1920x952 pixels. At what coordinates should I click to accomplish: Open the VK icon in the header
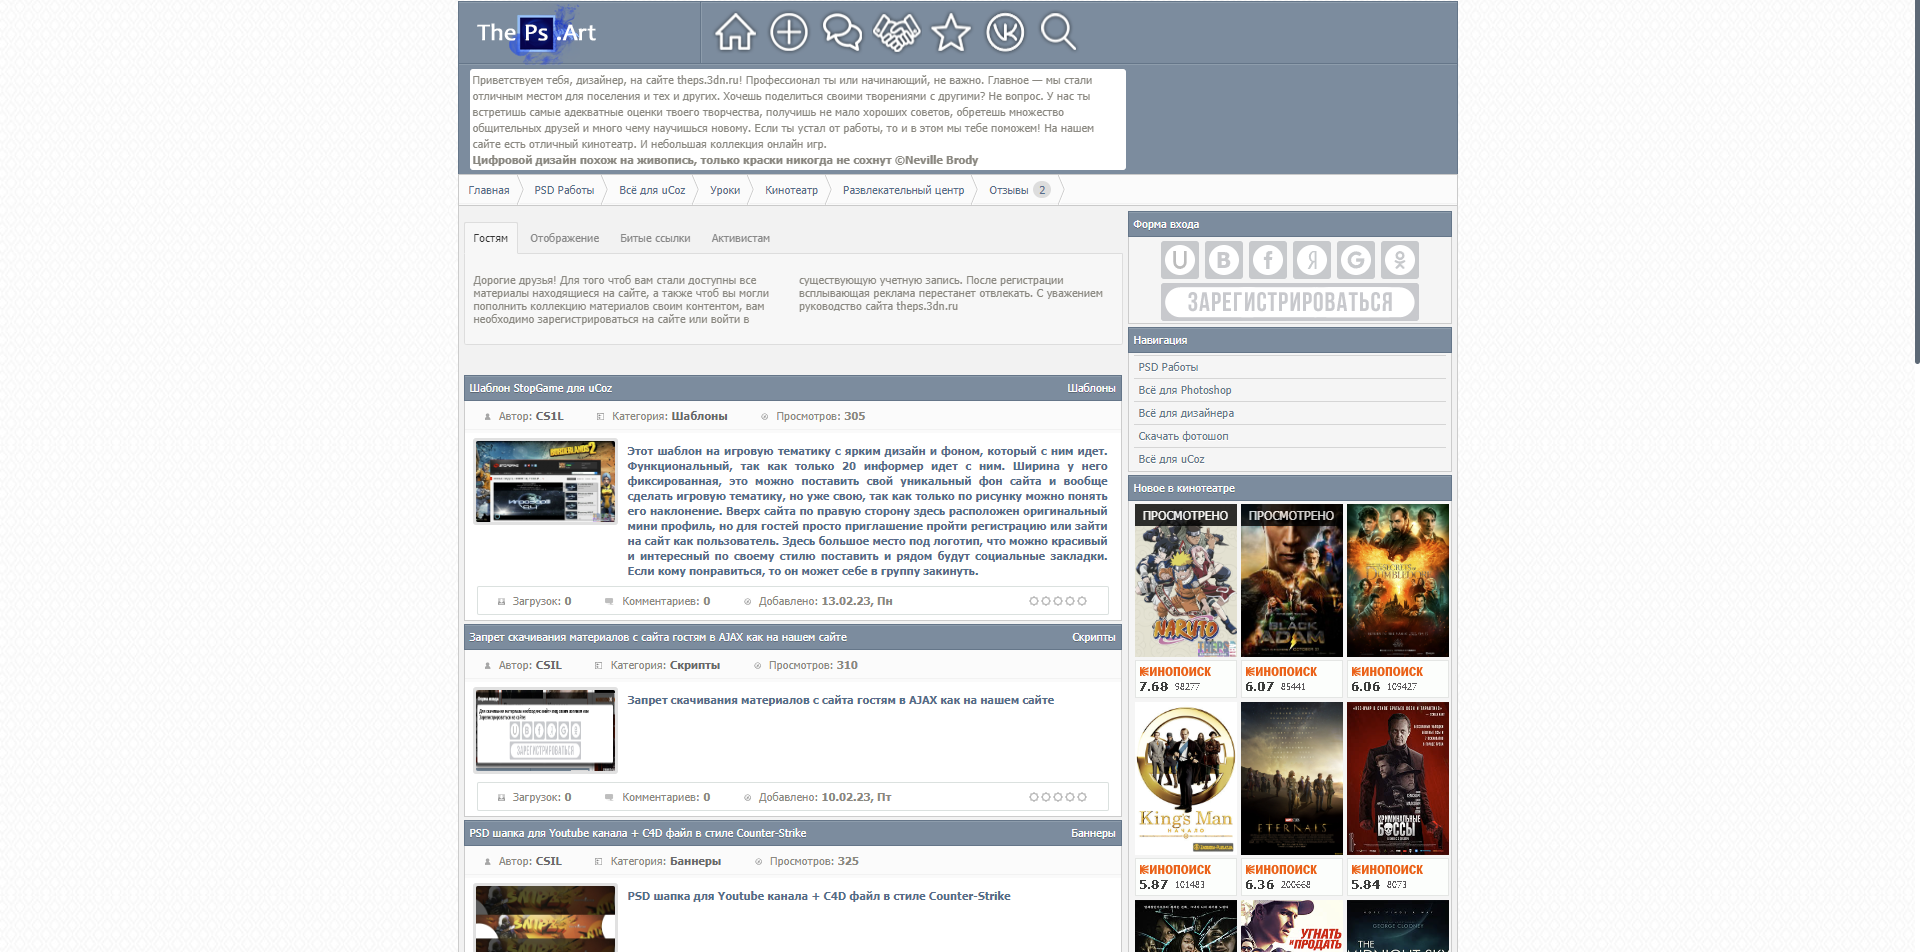tap(1005, 33)
